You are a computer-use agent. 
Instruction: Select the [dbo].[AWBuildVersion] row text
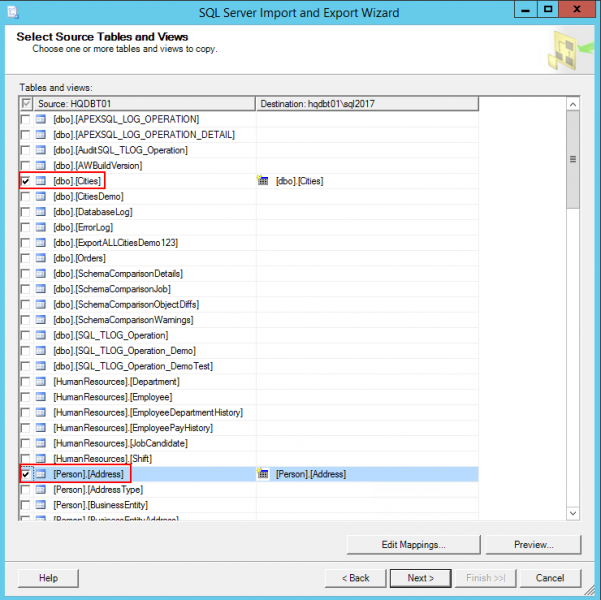98,166
